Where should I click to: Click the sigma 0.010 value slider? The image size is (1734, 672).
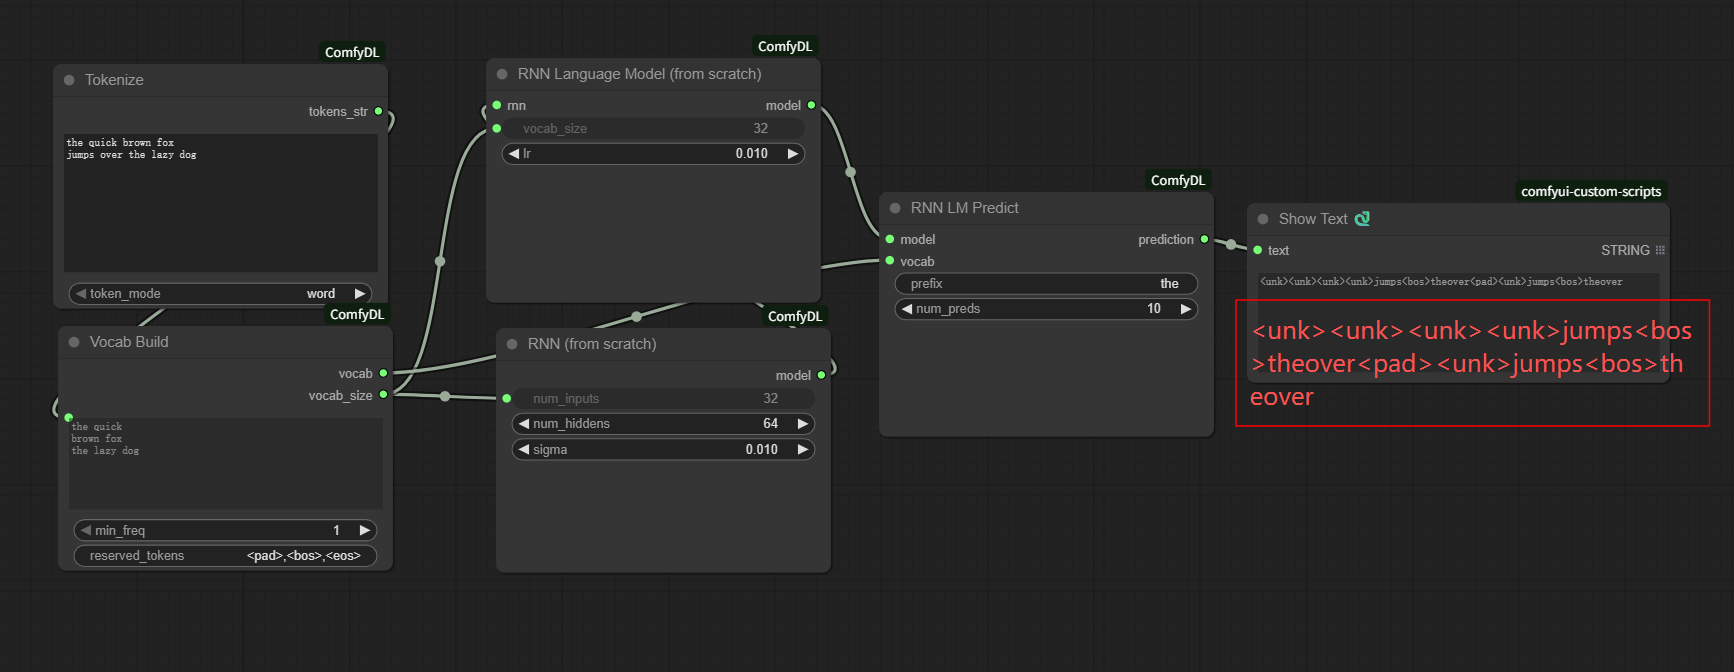pos(663,450)
